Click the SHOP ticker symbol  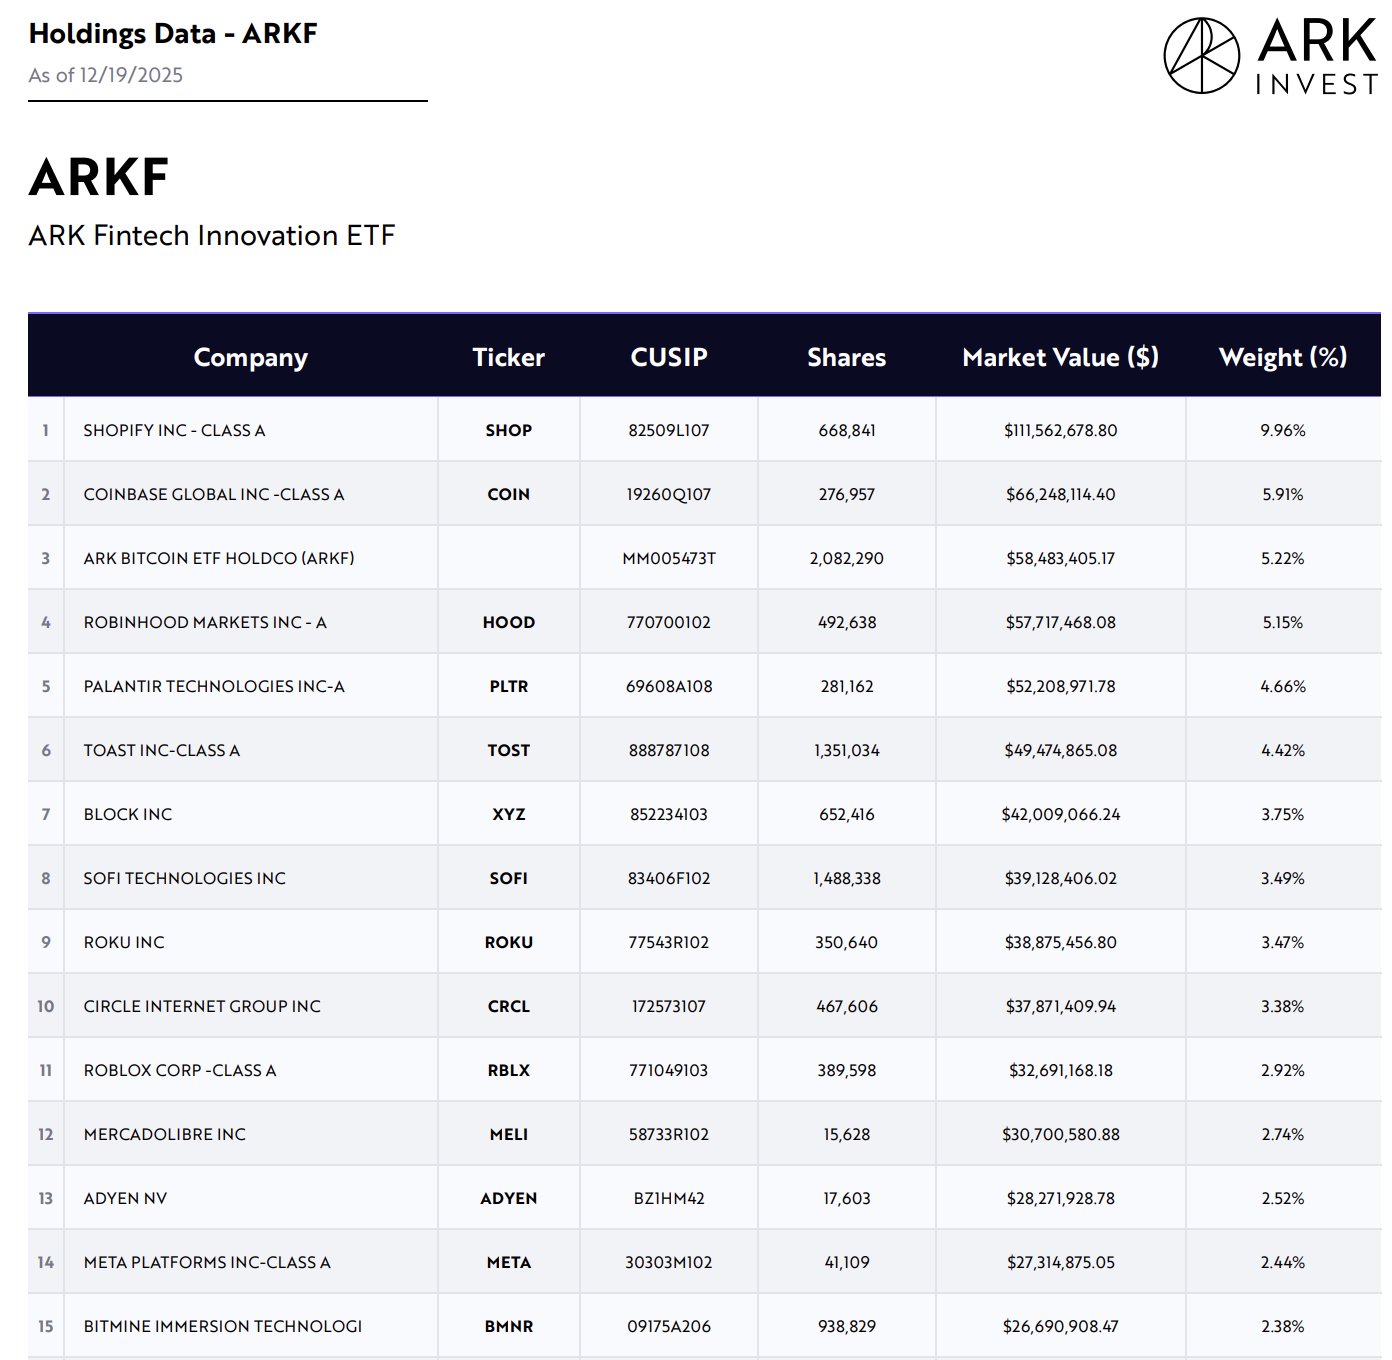(x=508, y=430)
